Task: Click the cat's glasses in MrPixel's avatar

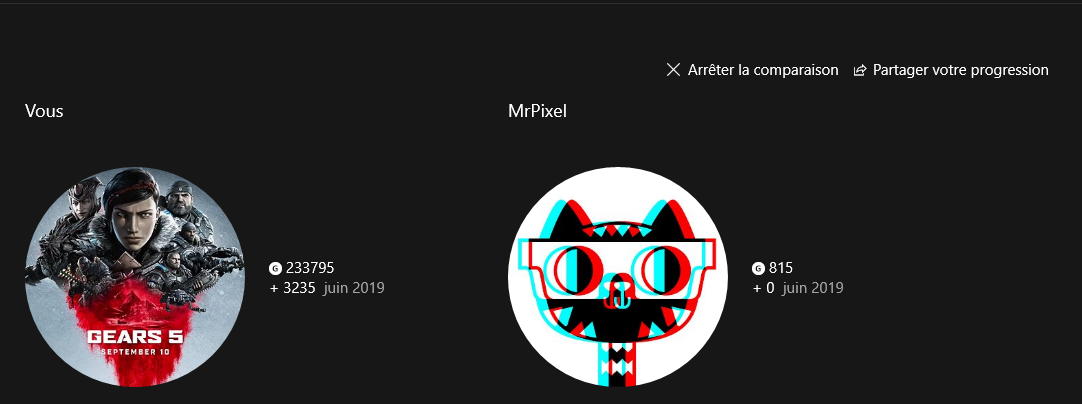Action: click(x=618, y=264)
